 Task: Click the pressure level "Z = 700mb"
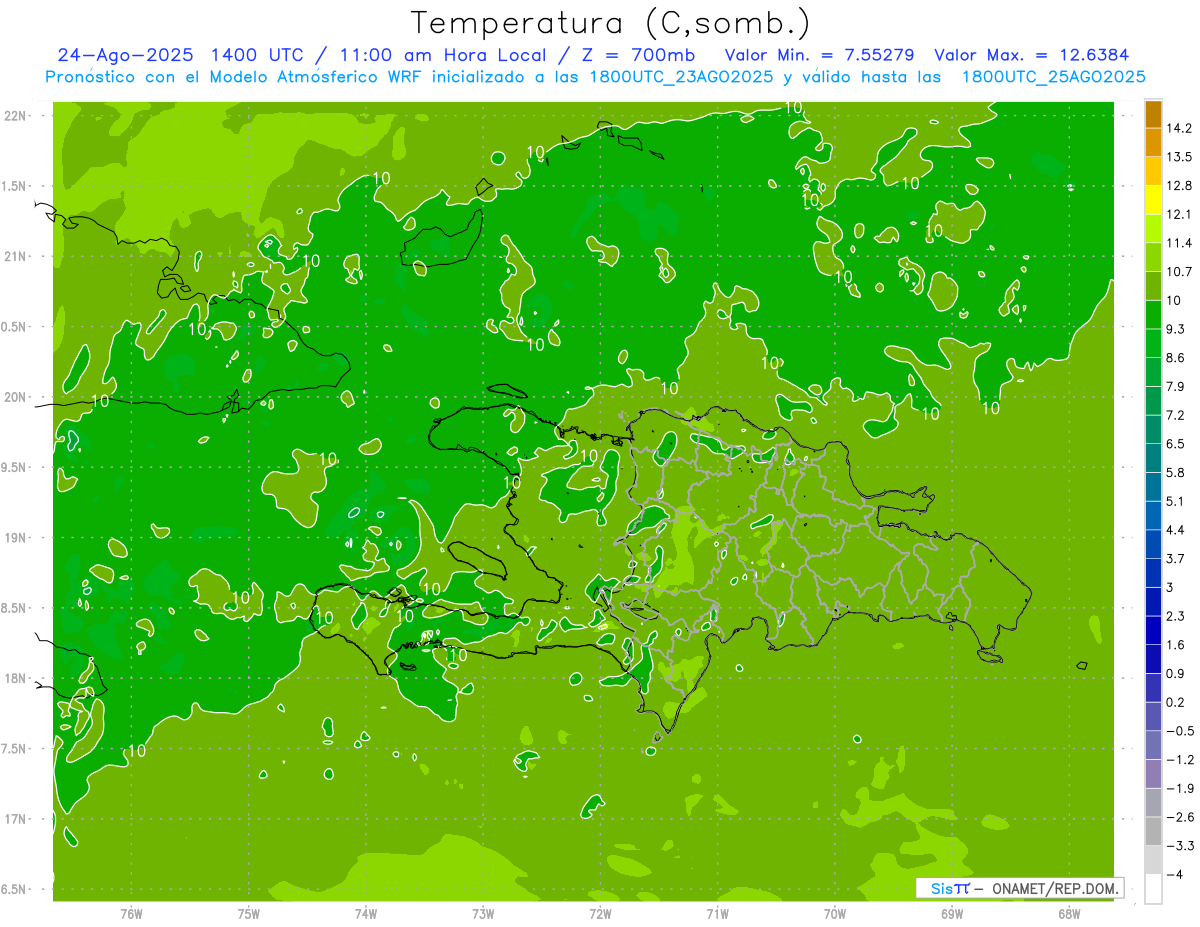pyautogui.click(x=637, y=55)
